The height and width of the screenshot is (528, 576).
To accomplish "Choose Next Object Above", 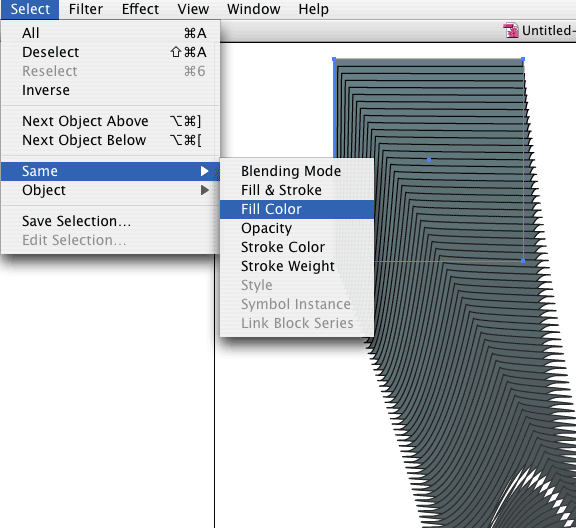I will coord(111,121).
